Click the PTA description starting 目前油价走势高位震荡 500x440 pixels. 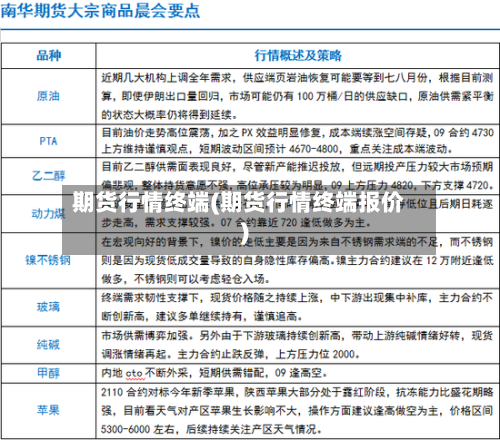(297, 141)
